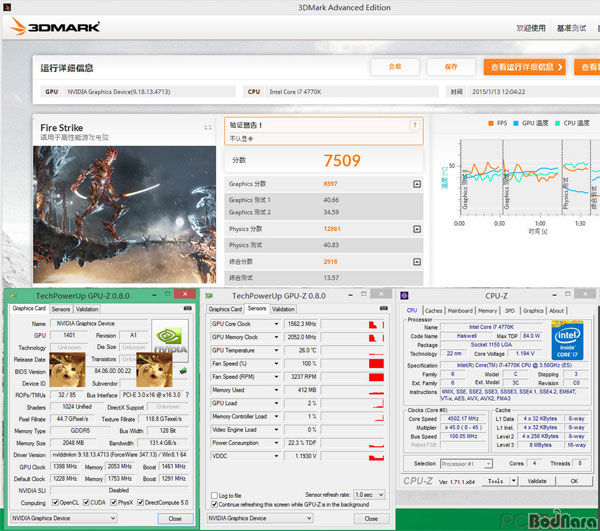Viewport: 600px width, 531px height.
Task: Uncheck Continue refreshing while GPU-Z in background
Action: click(214, 505)
